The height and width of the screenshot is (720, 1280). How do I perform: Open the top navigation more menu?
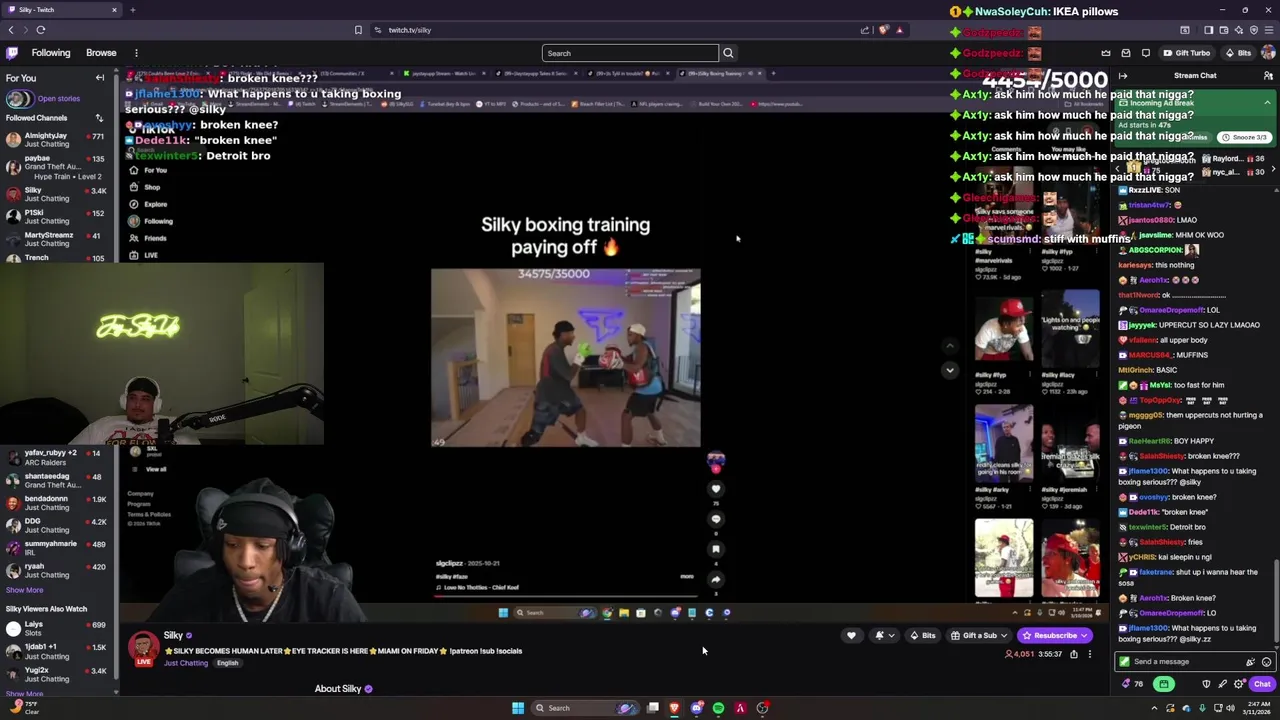[x=136, y=53]
